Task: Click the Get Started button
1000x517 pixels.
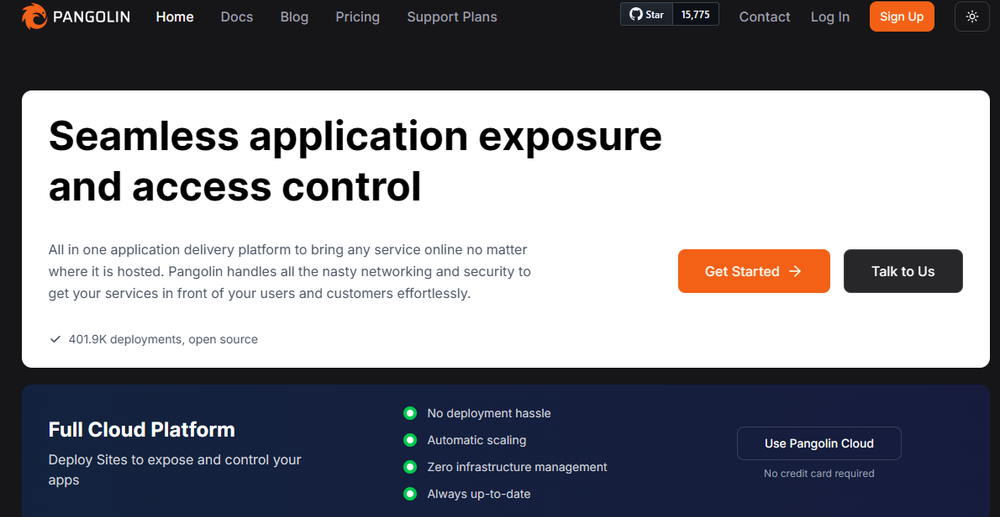Action: (x=754, y=271)
